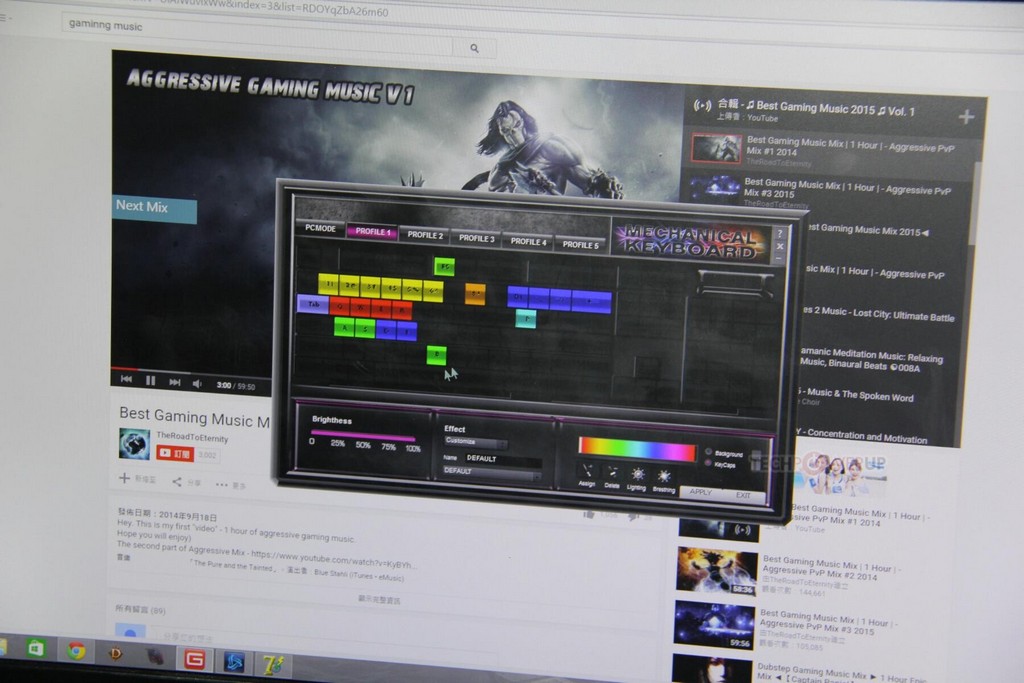Viewport: 1024px width, 683px height.
Task: Select the KeyCaps radio button
Action: [709, 463]
